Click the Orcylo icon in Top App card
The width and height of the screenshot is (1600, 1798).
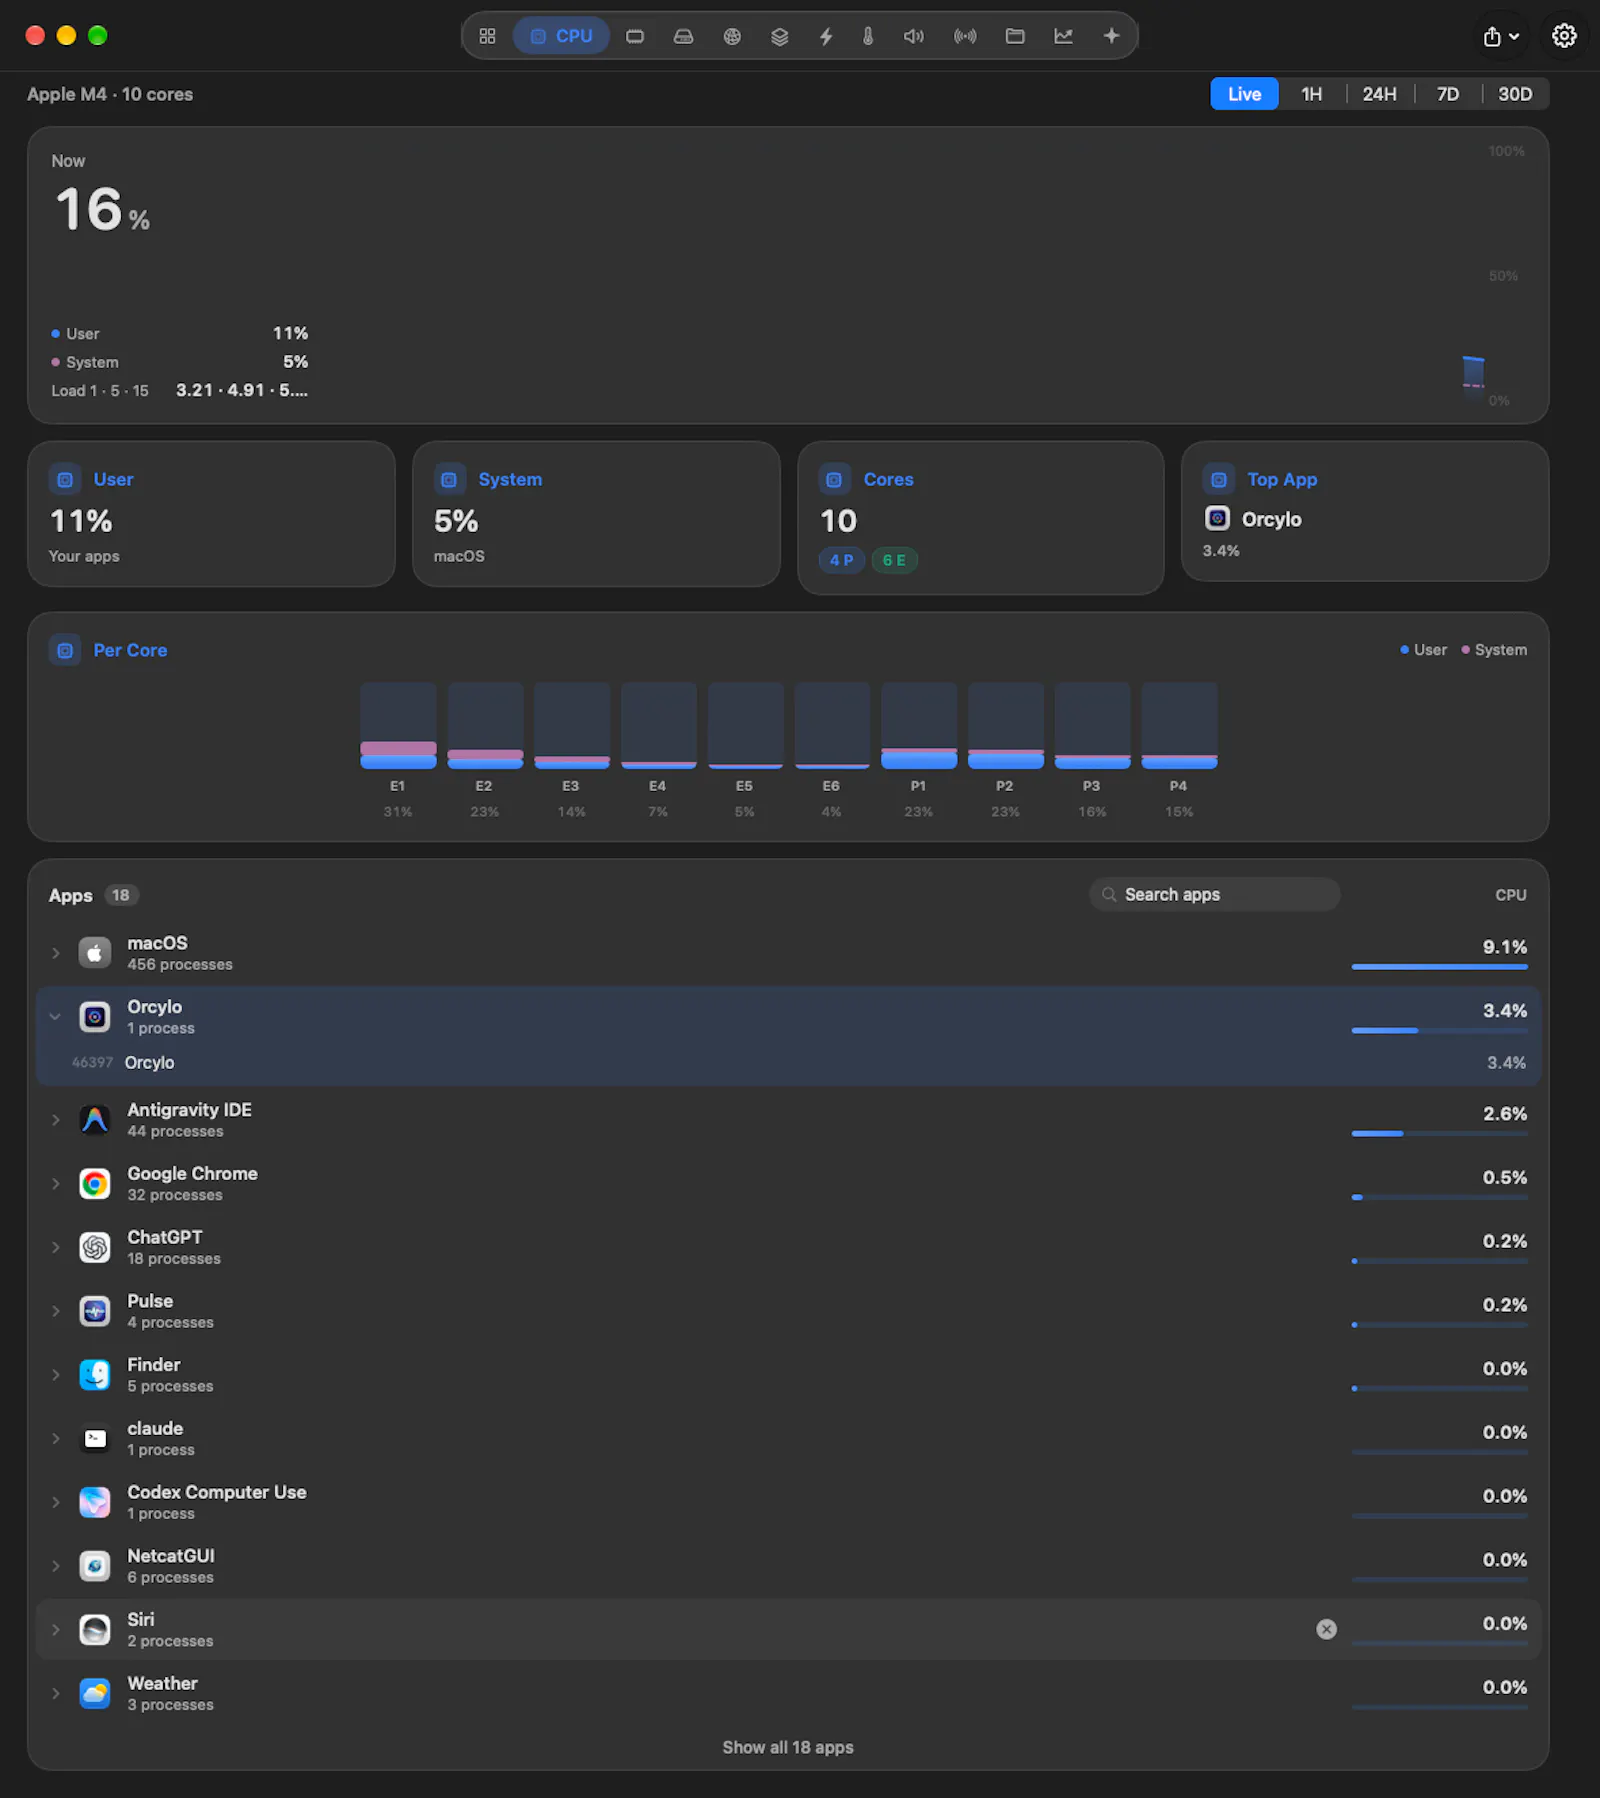[x=1217, y=518]
